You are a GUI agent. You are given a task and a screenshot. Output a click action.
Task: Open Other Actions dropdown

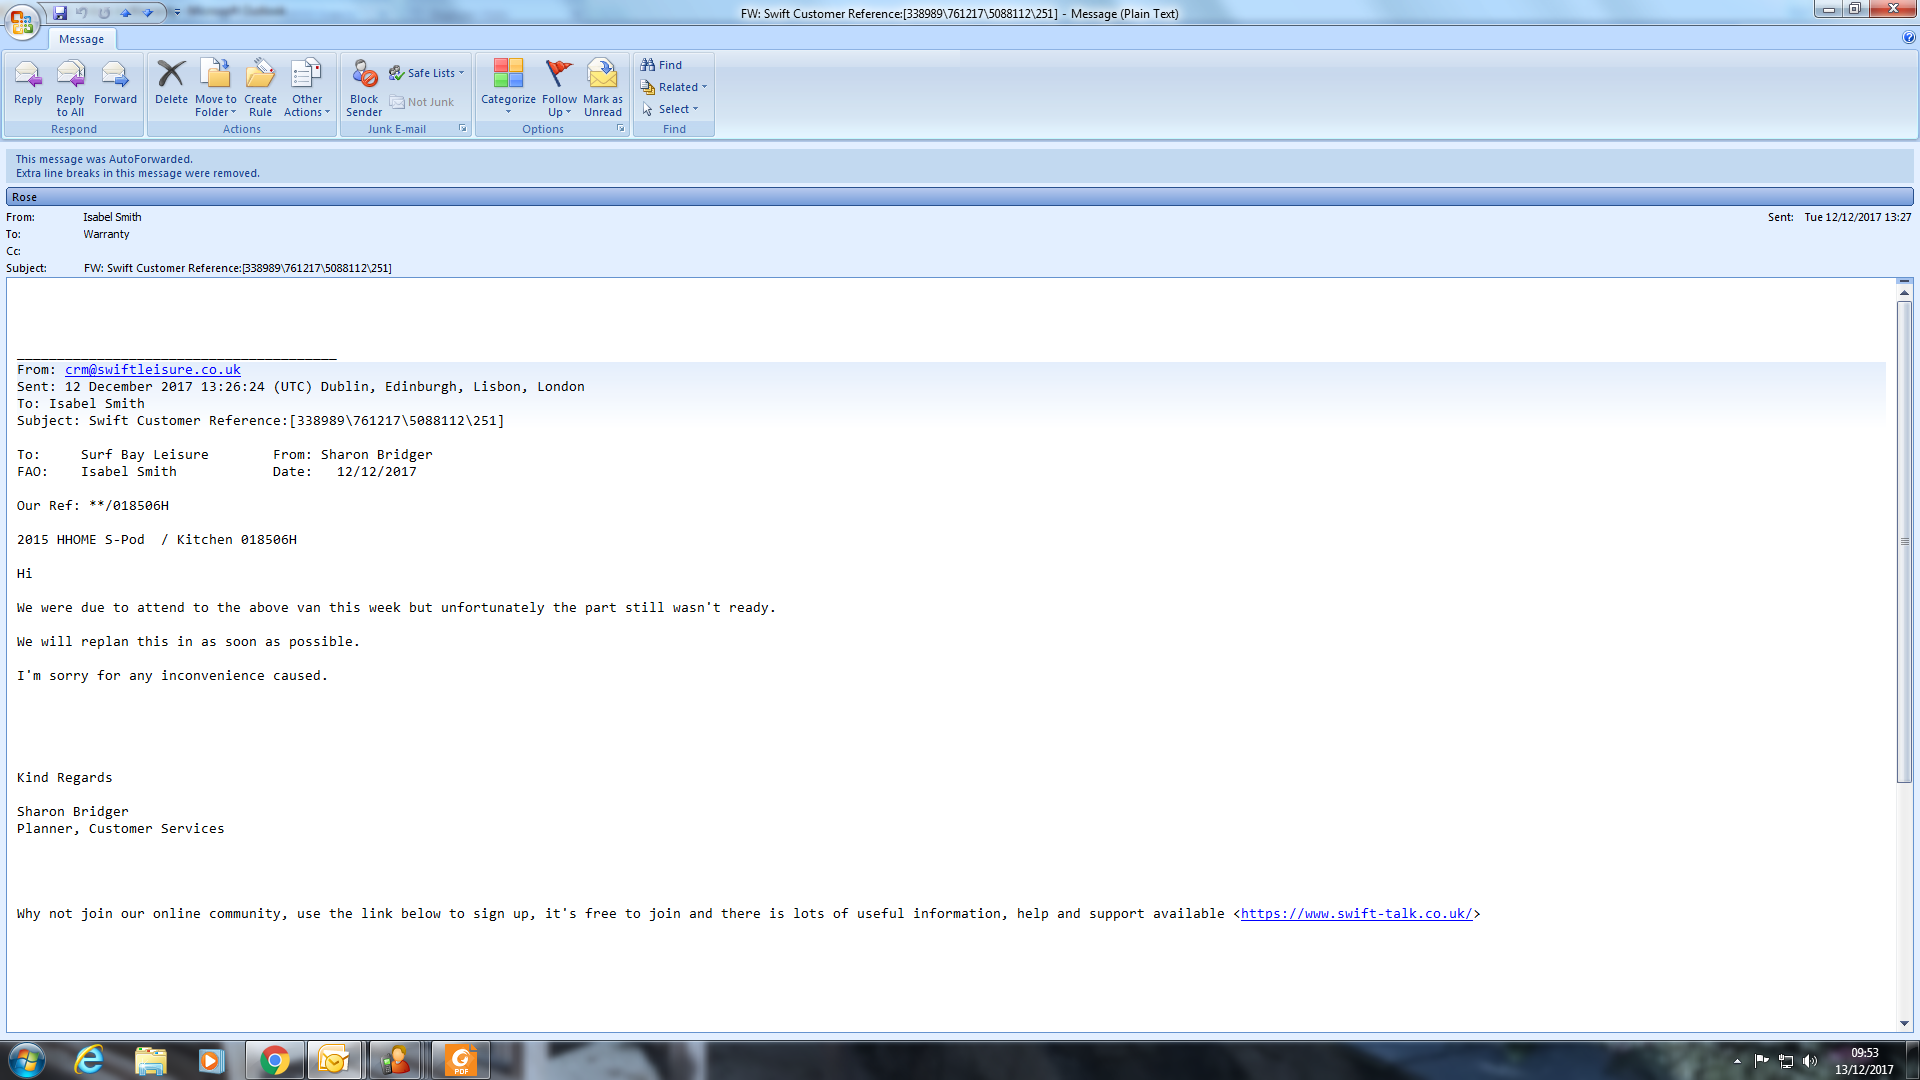pyautogui.click(x=307, y=105)
